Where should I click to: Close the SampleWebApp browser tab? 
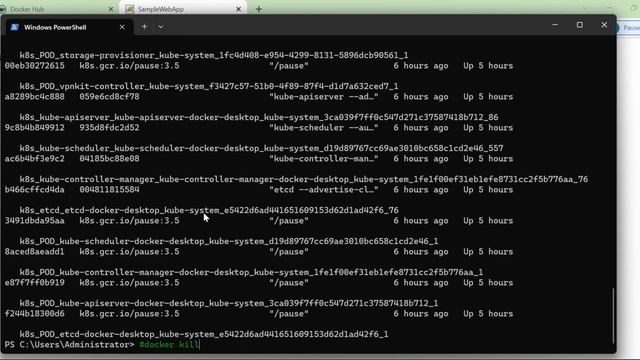(238, 9)
